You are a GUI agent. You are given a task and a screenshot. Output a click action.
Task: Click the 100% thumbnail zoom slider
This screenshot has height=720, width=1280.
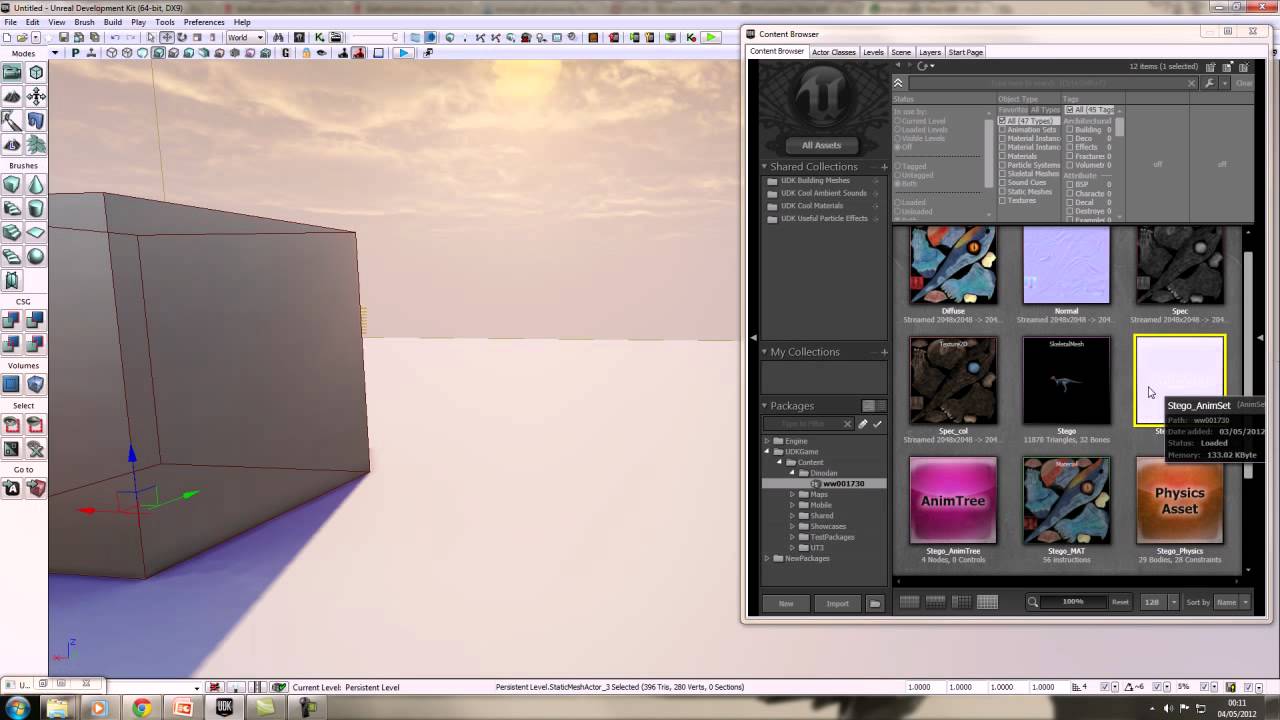[x=1073, y=602]
